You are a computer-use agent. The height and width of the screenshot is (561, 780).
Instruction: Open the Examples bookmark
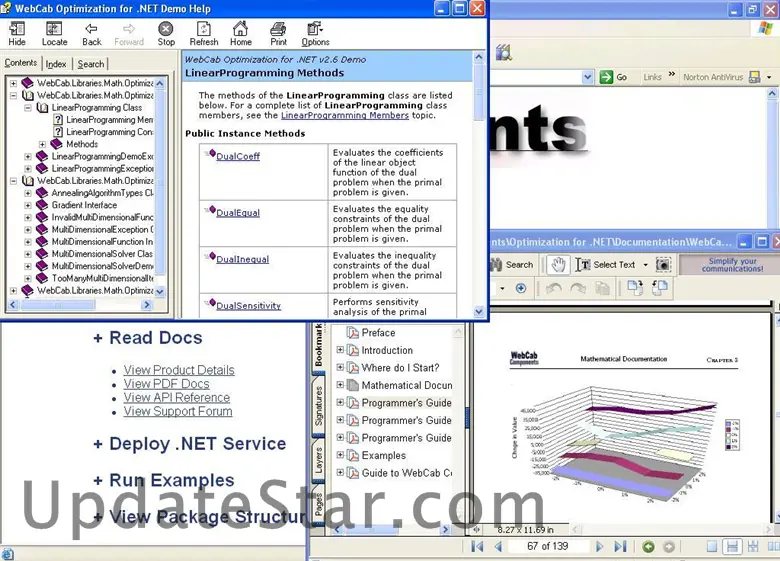click(376, 456)
